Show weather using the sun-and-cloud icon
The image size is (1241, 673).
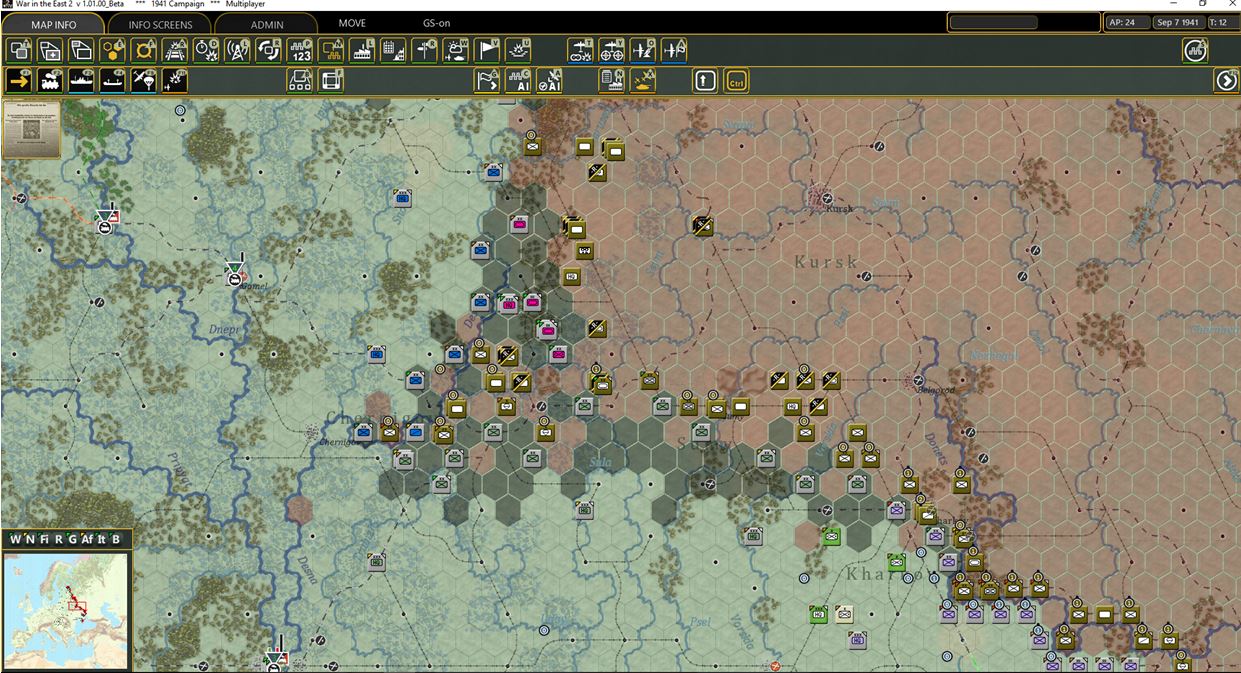[x=456, y=50]
